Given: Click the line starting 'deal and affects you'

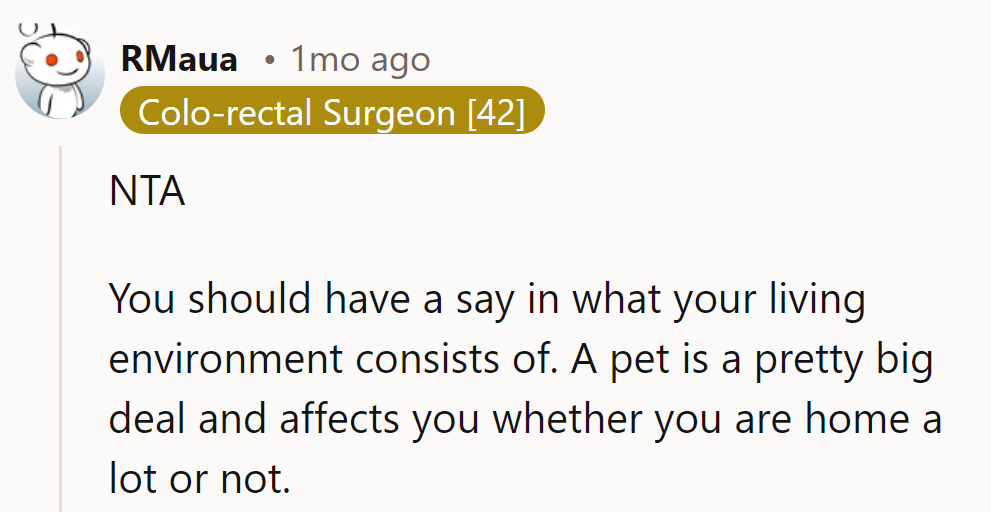Looking at the screenshot, I should [526, 419].
